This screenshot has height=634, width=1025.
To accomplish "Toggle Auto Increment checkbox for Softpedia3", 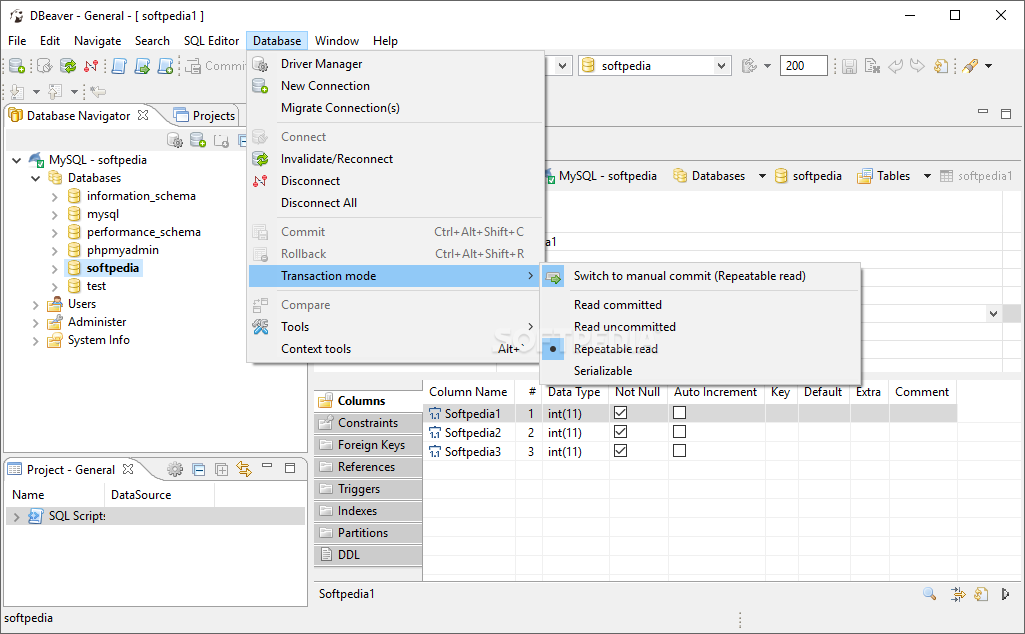I will point(679,451).
